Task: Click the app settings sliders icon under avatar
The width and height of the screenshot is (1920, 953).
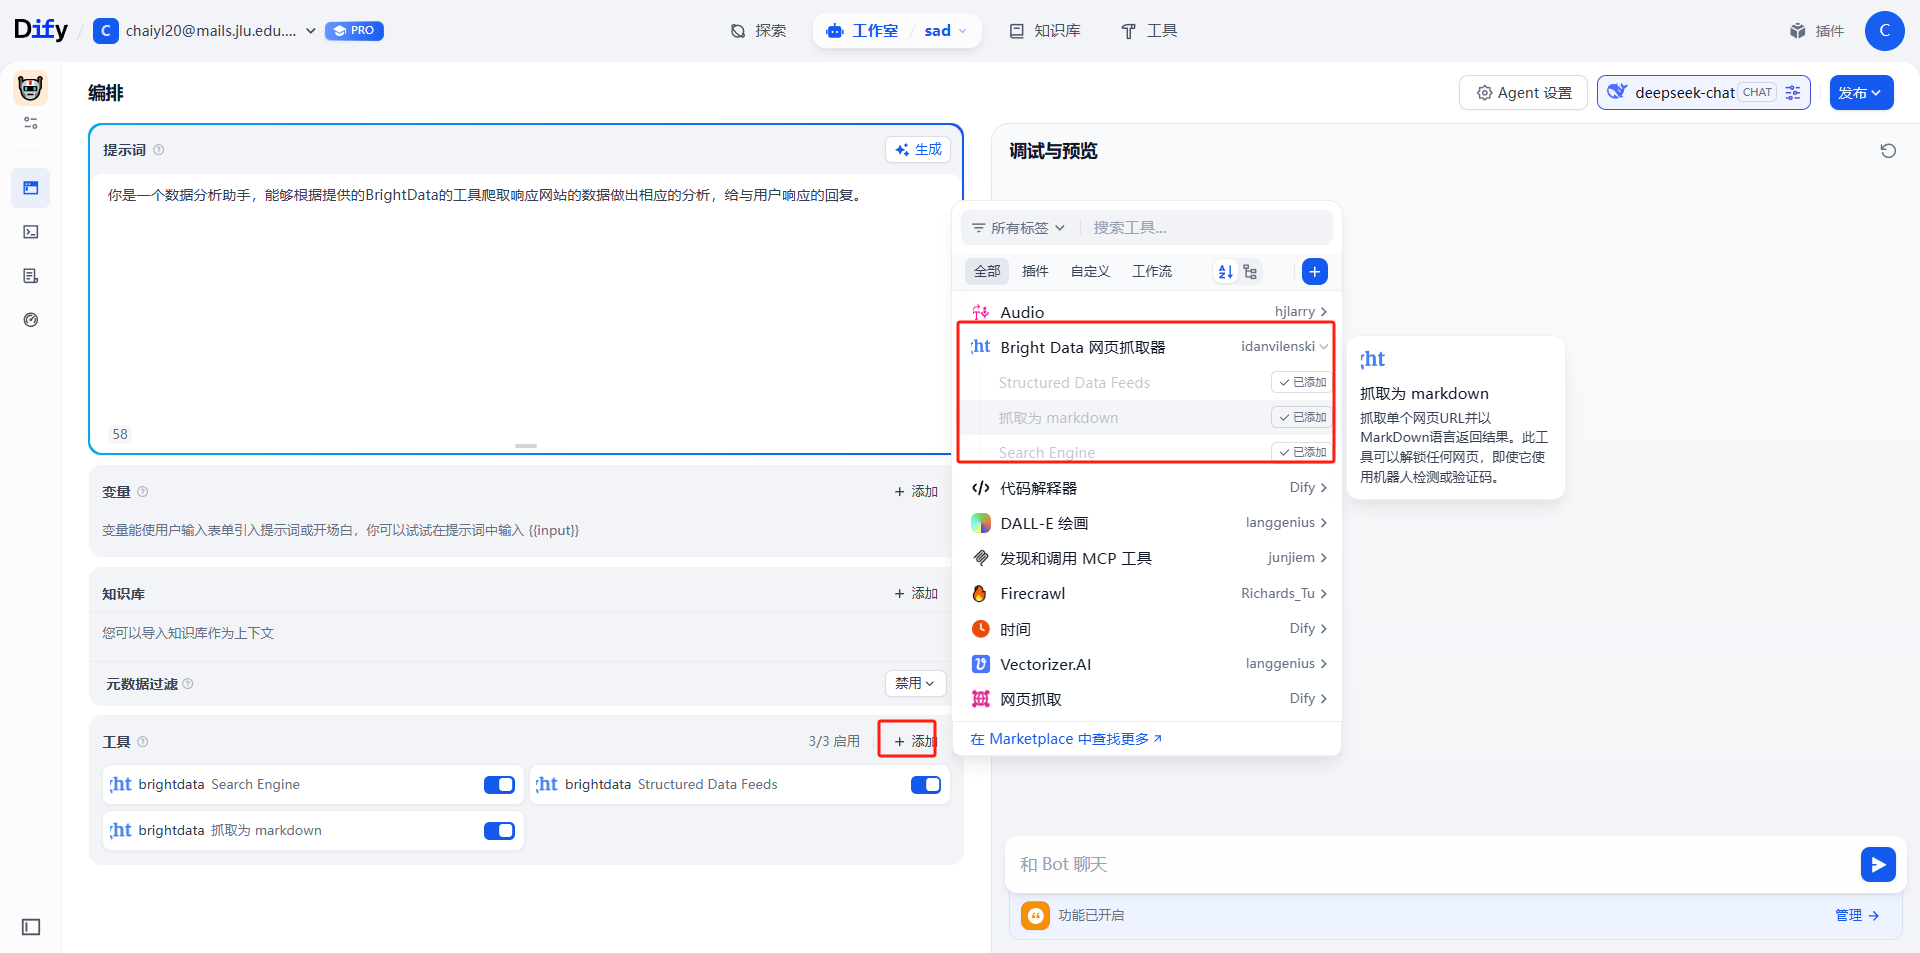Action: pos(31,123)
